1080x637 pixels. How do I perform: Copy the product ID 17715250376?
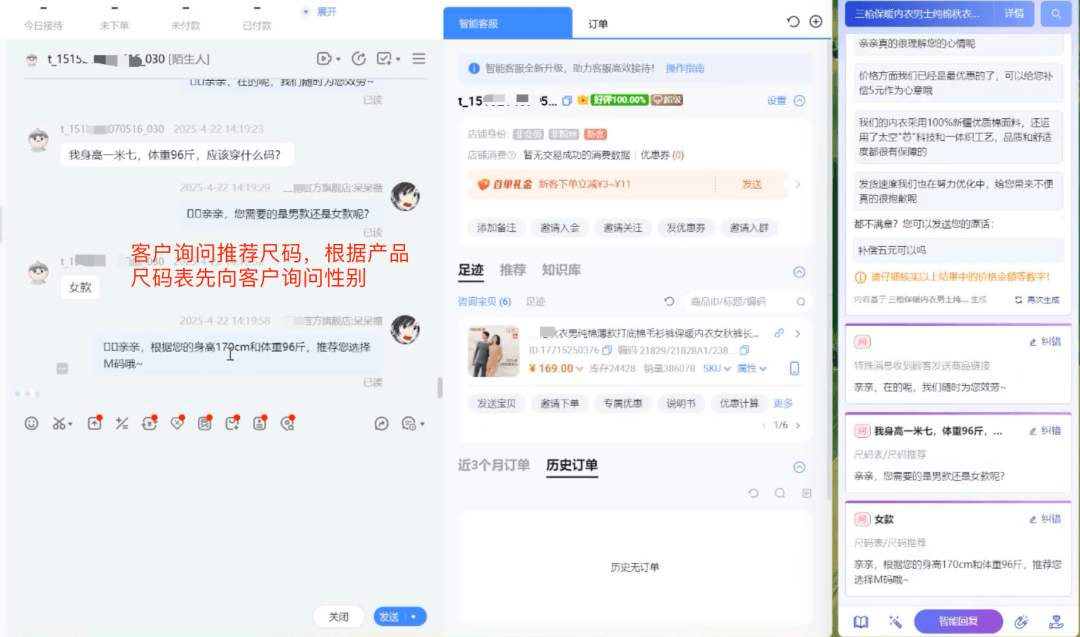coord(607,351)
